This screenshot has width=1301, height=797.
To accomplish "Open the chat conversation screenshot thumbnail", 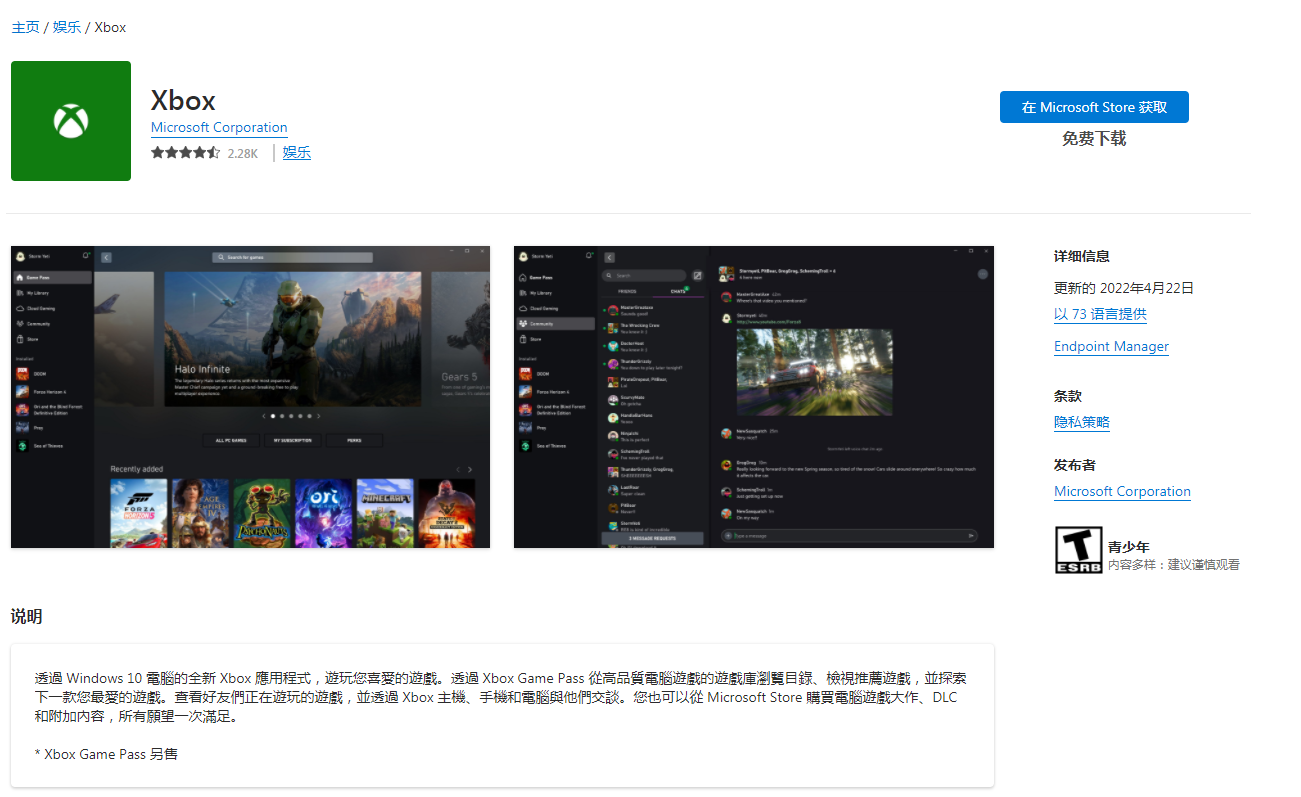I will [754, 397].
